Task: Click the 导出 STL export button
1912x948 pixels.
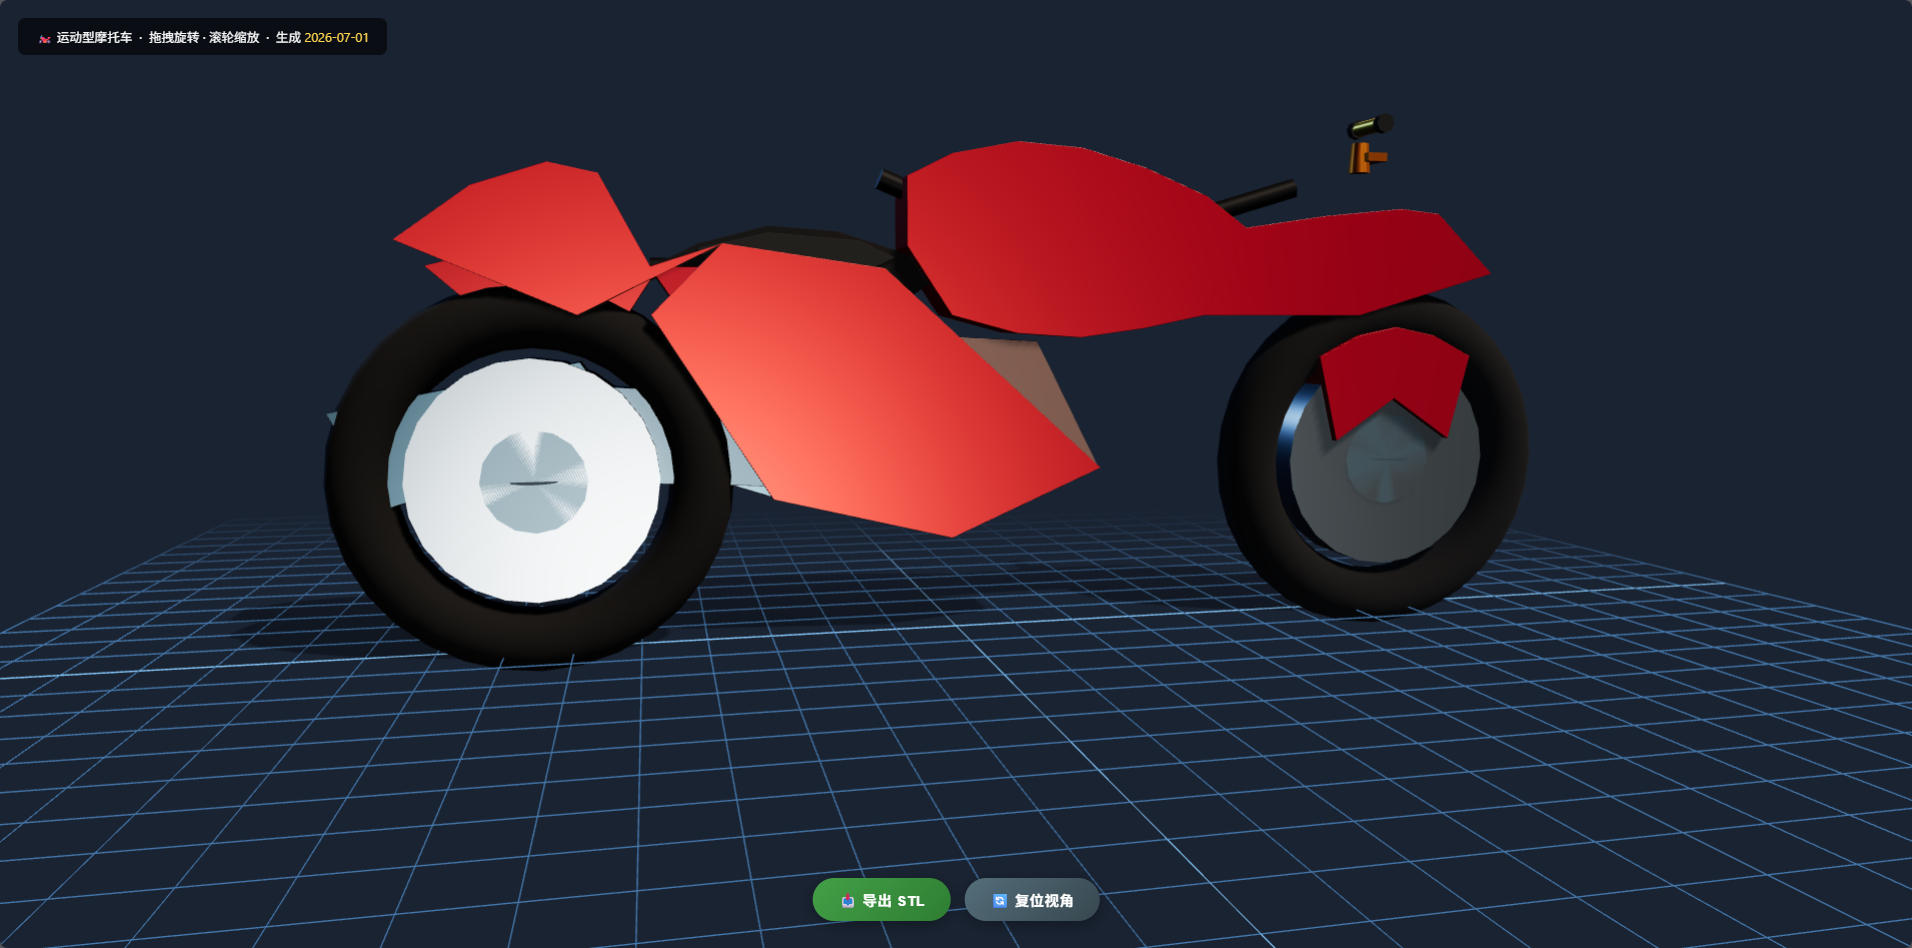Action: pyautogui.click(x=881, y=900)
